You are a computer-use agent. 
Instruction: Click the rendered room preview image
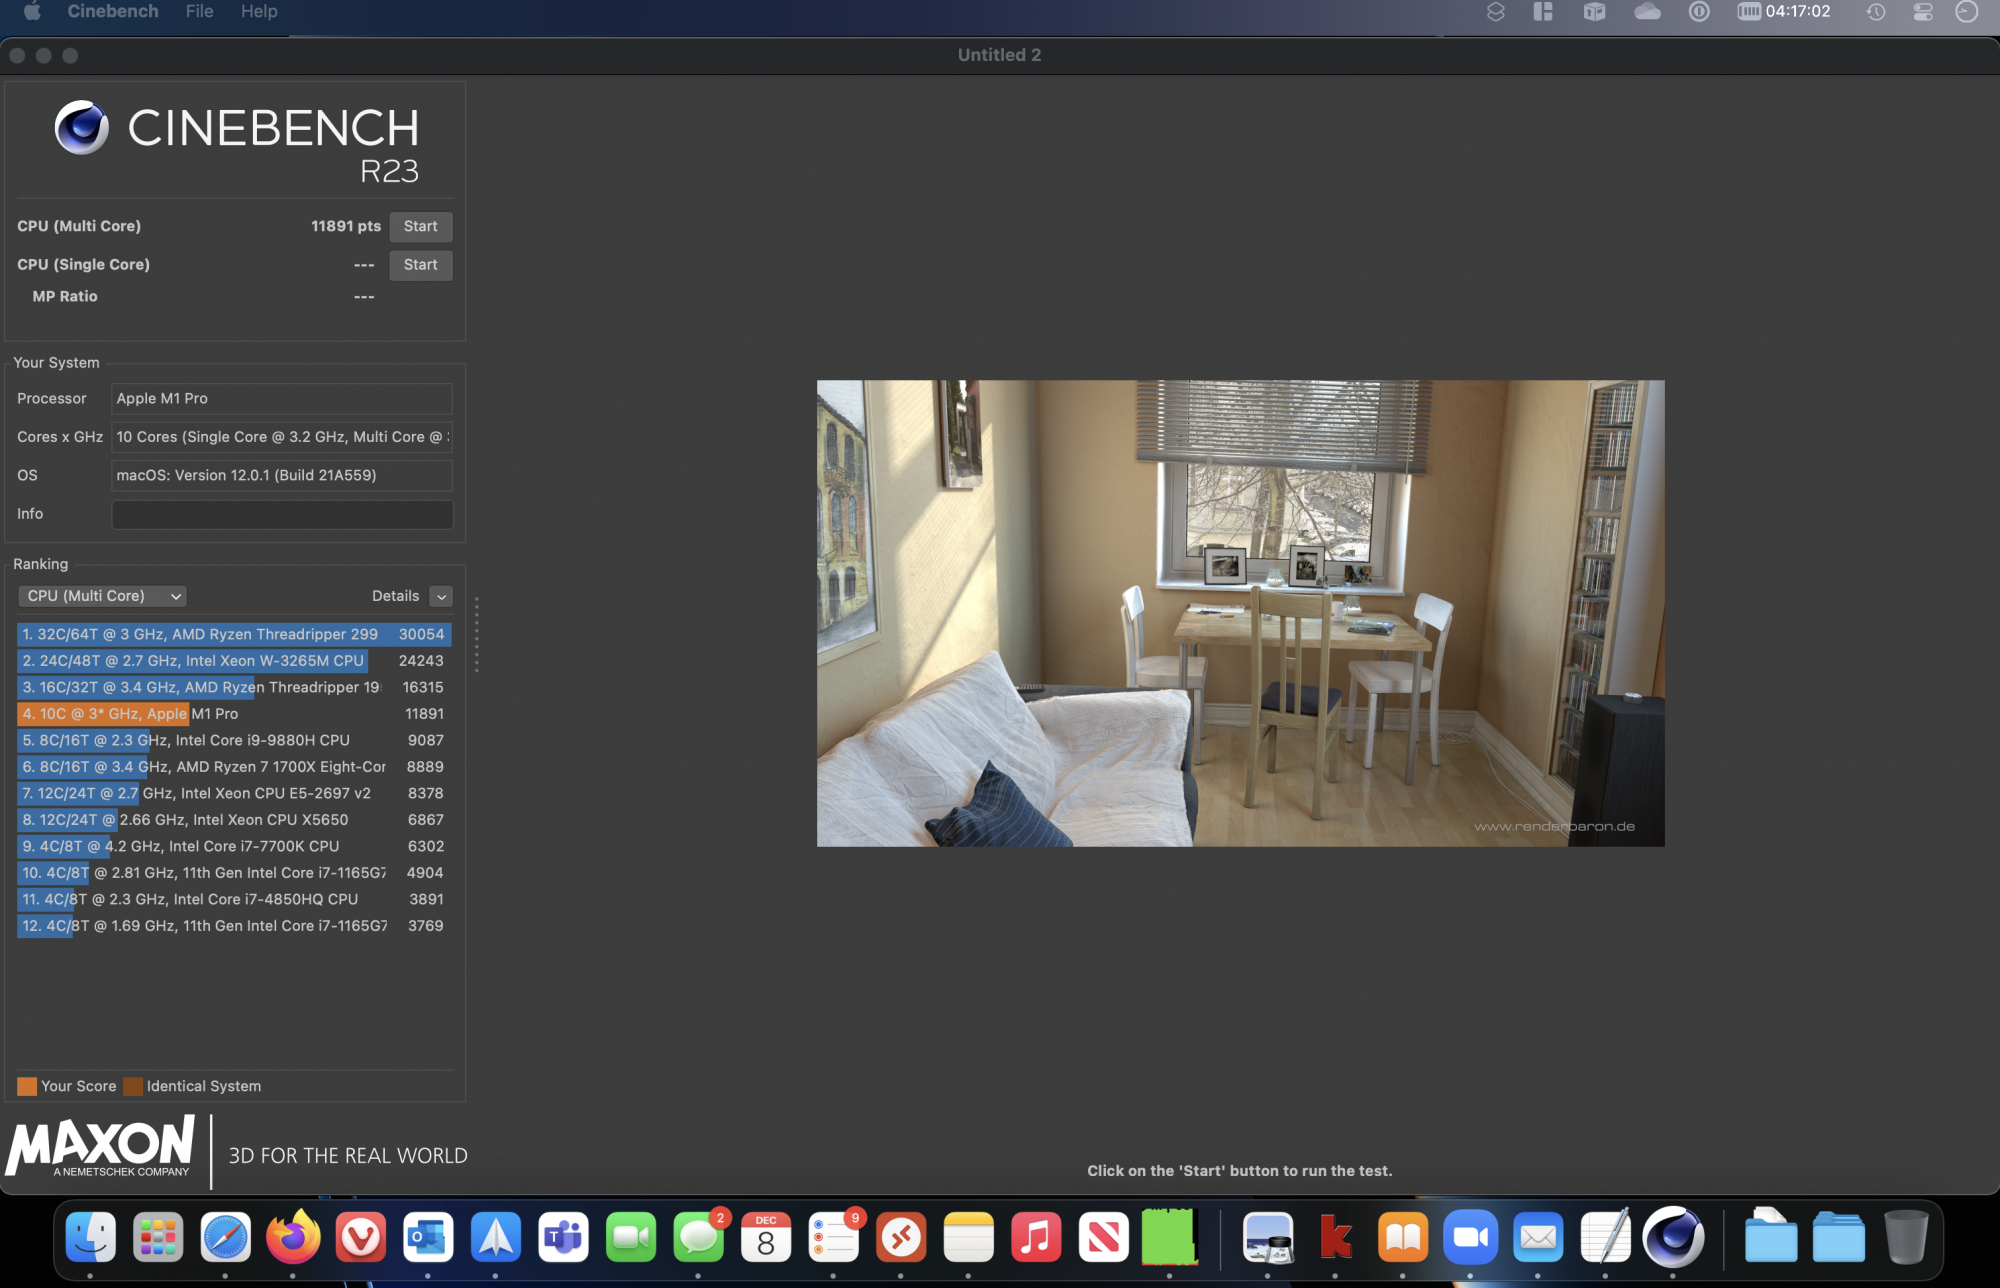click(x=1240, y=613)
